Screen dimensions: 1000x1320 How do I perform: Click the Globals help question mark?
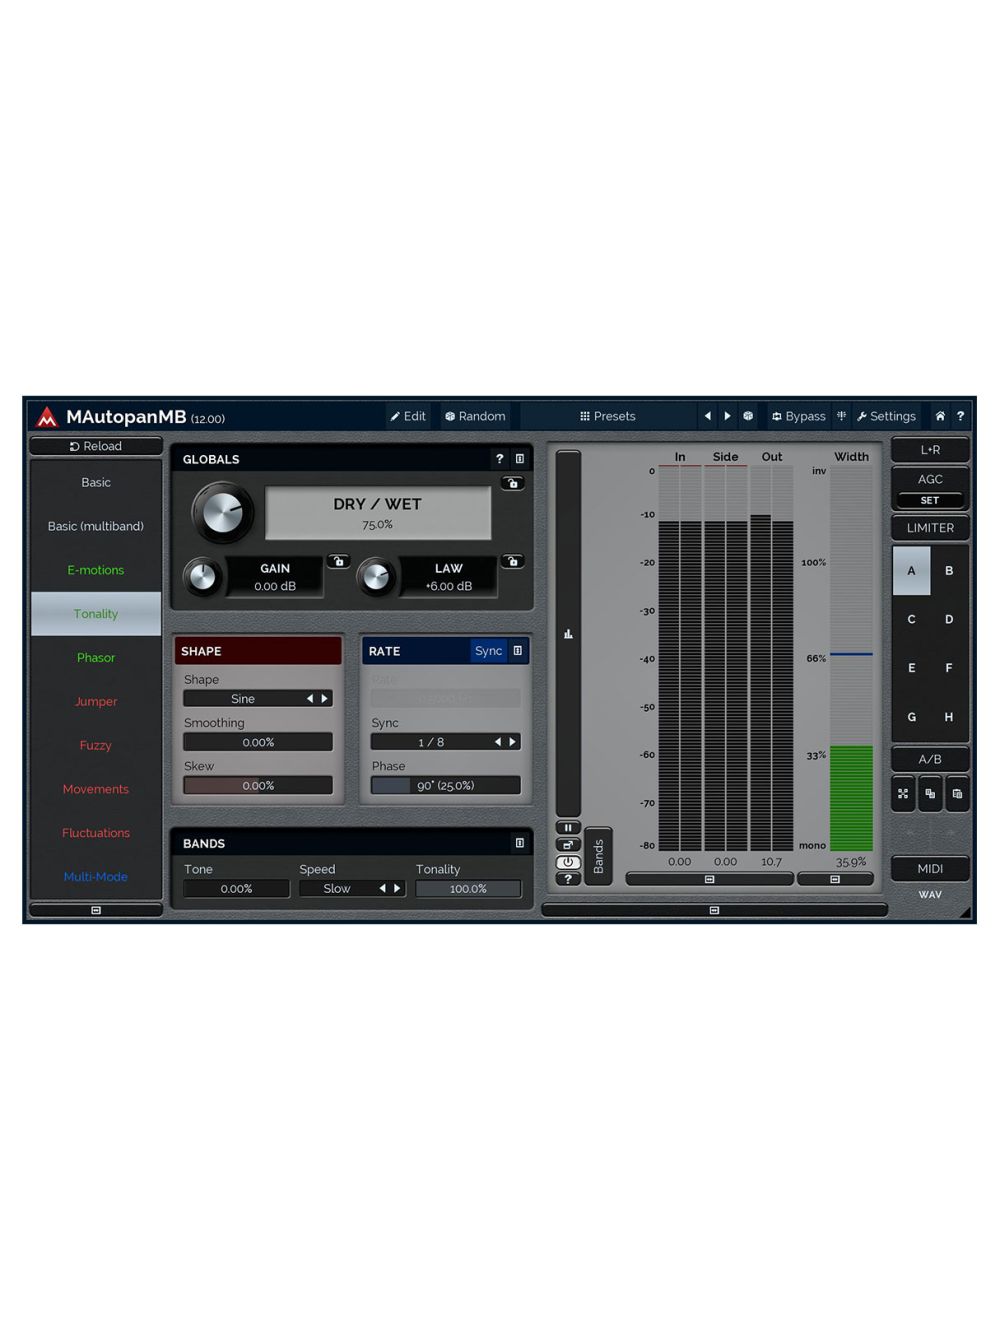coord(499,459)
